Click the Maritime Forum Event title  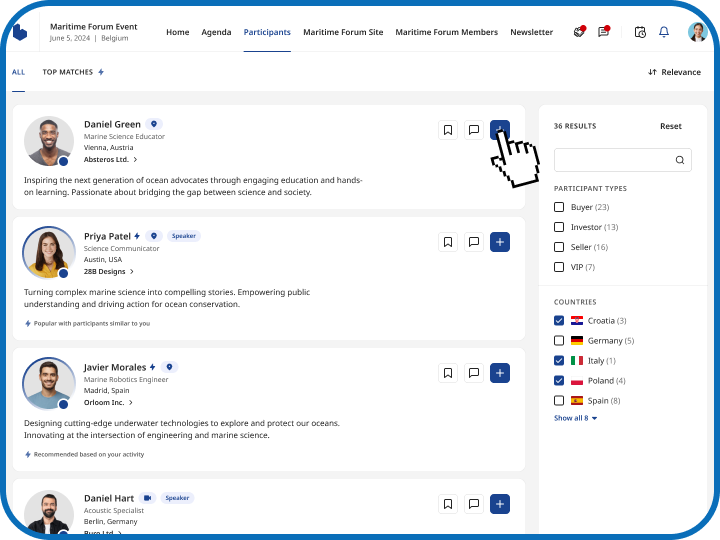[94, 27]
